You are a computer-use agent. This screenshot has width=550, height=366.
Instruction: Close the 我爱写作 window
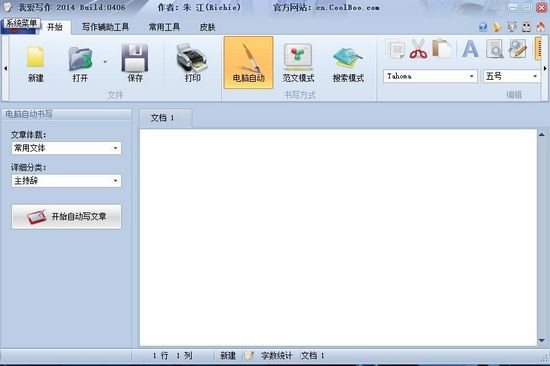(x=542, y=7)
